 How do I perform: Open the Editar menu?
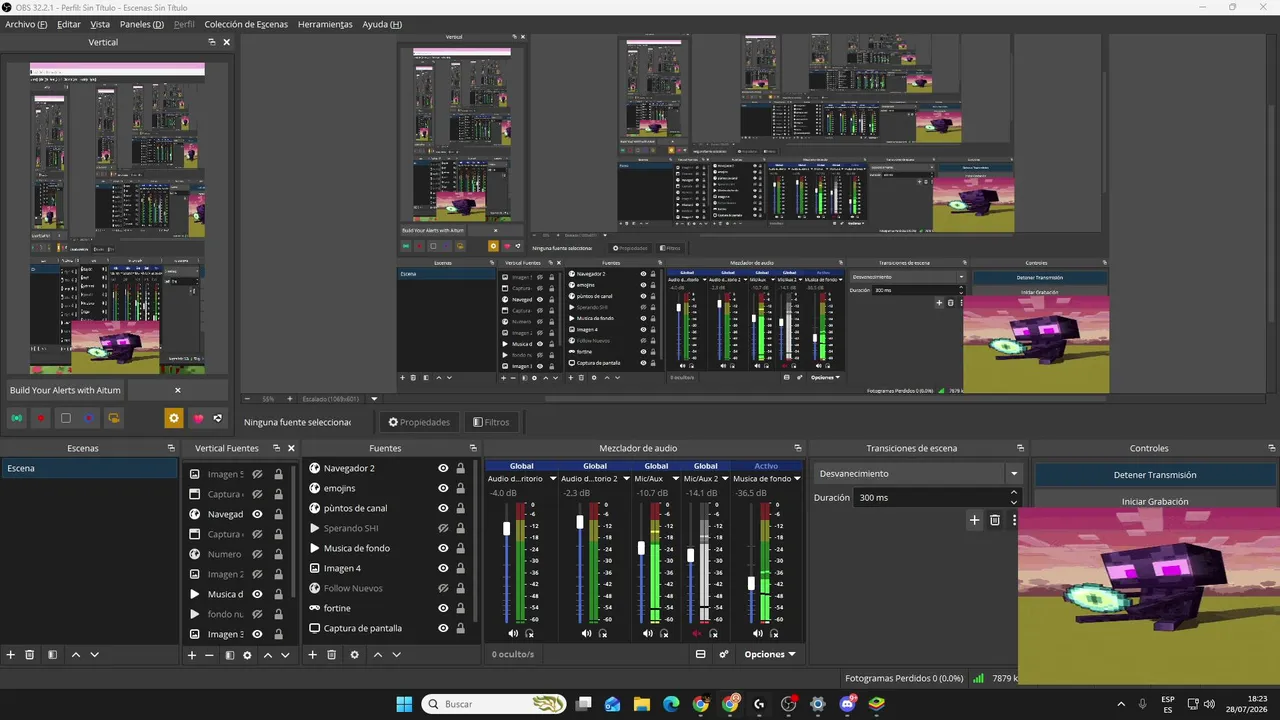click(69, 24)
